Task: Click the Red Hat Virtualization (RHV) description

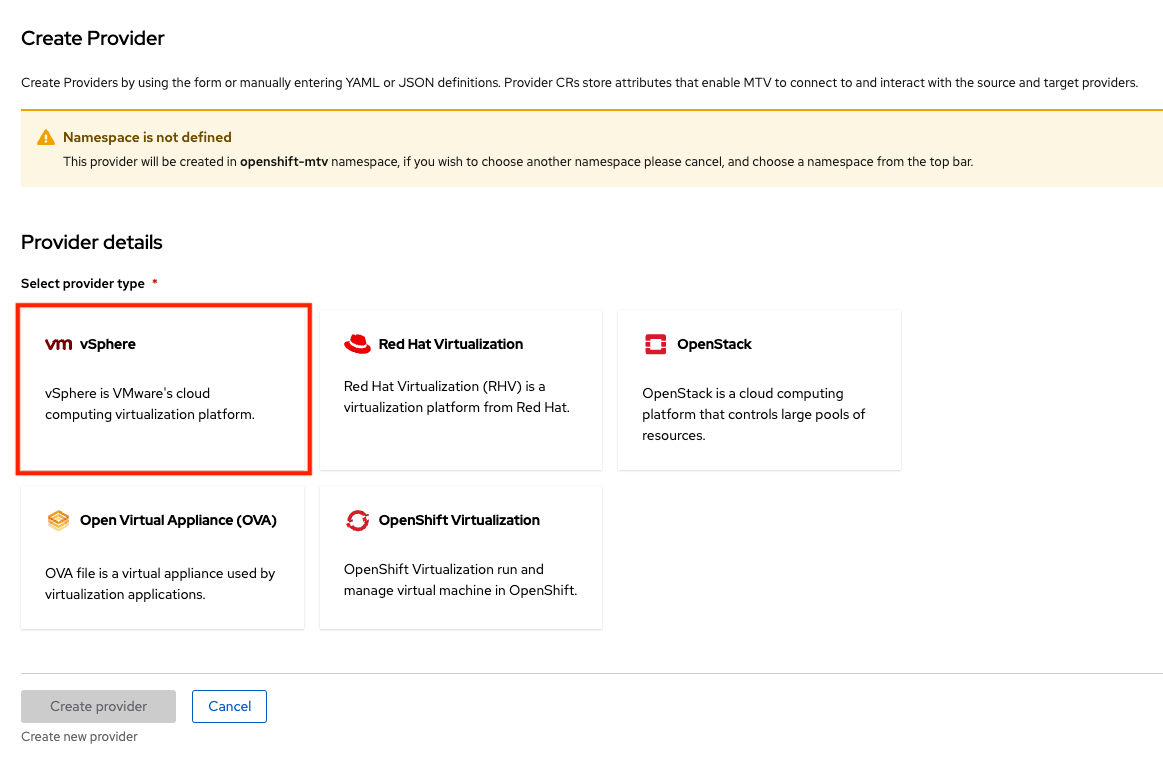Action: (x=457, y=397)
